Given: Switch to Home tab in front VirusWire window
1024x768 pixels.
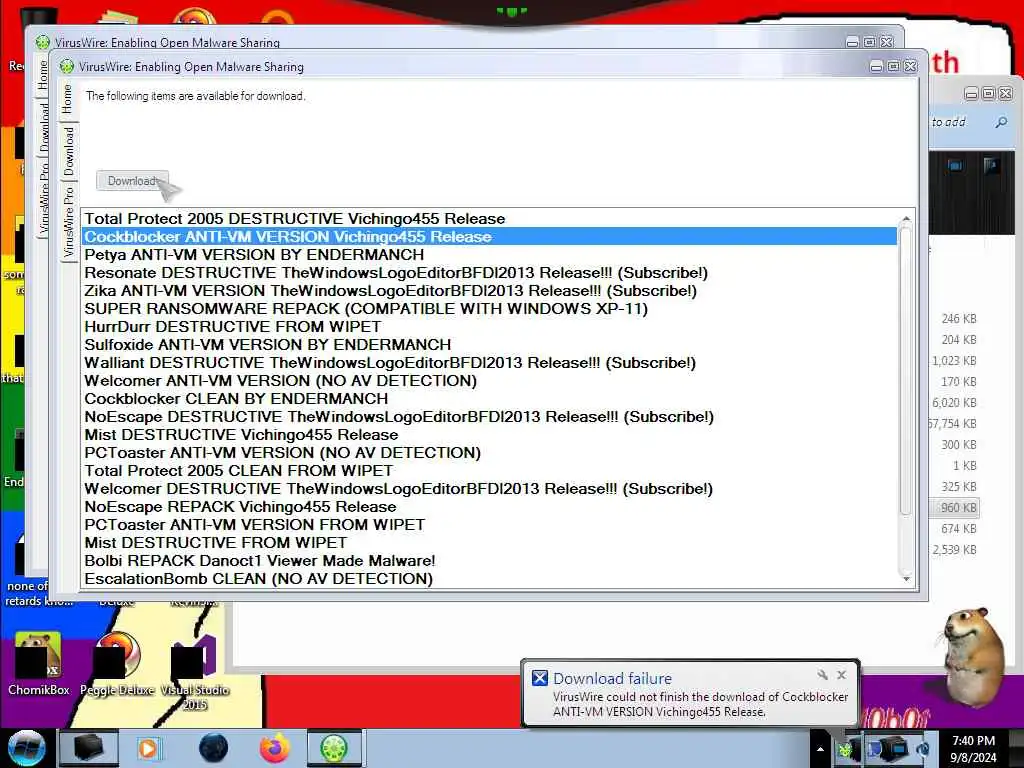Looking at the screenshot, I should point(67,99).
